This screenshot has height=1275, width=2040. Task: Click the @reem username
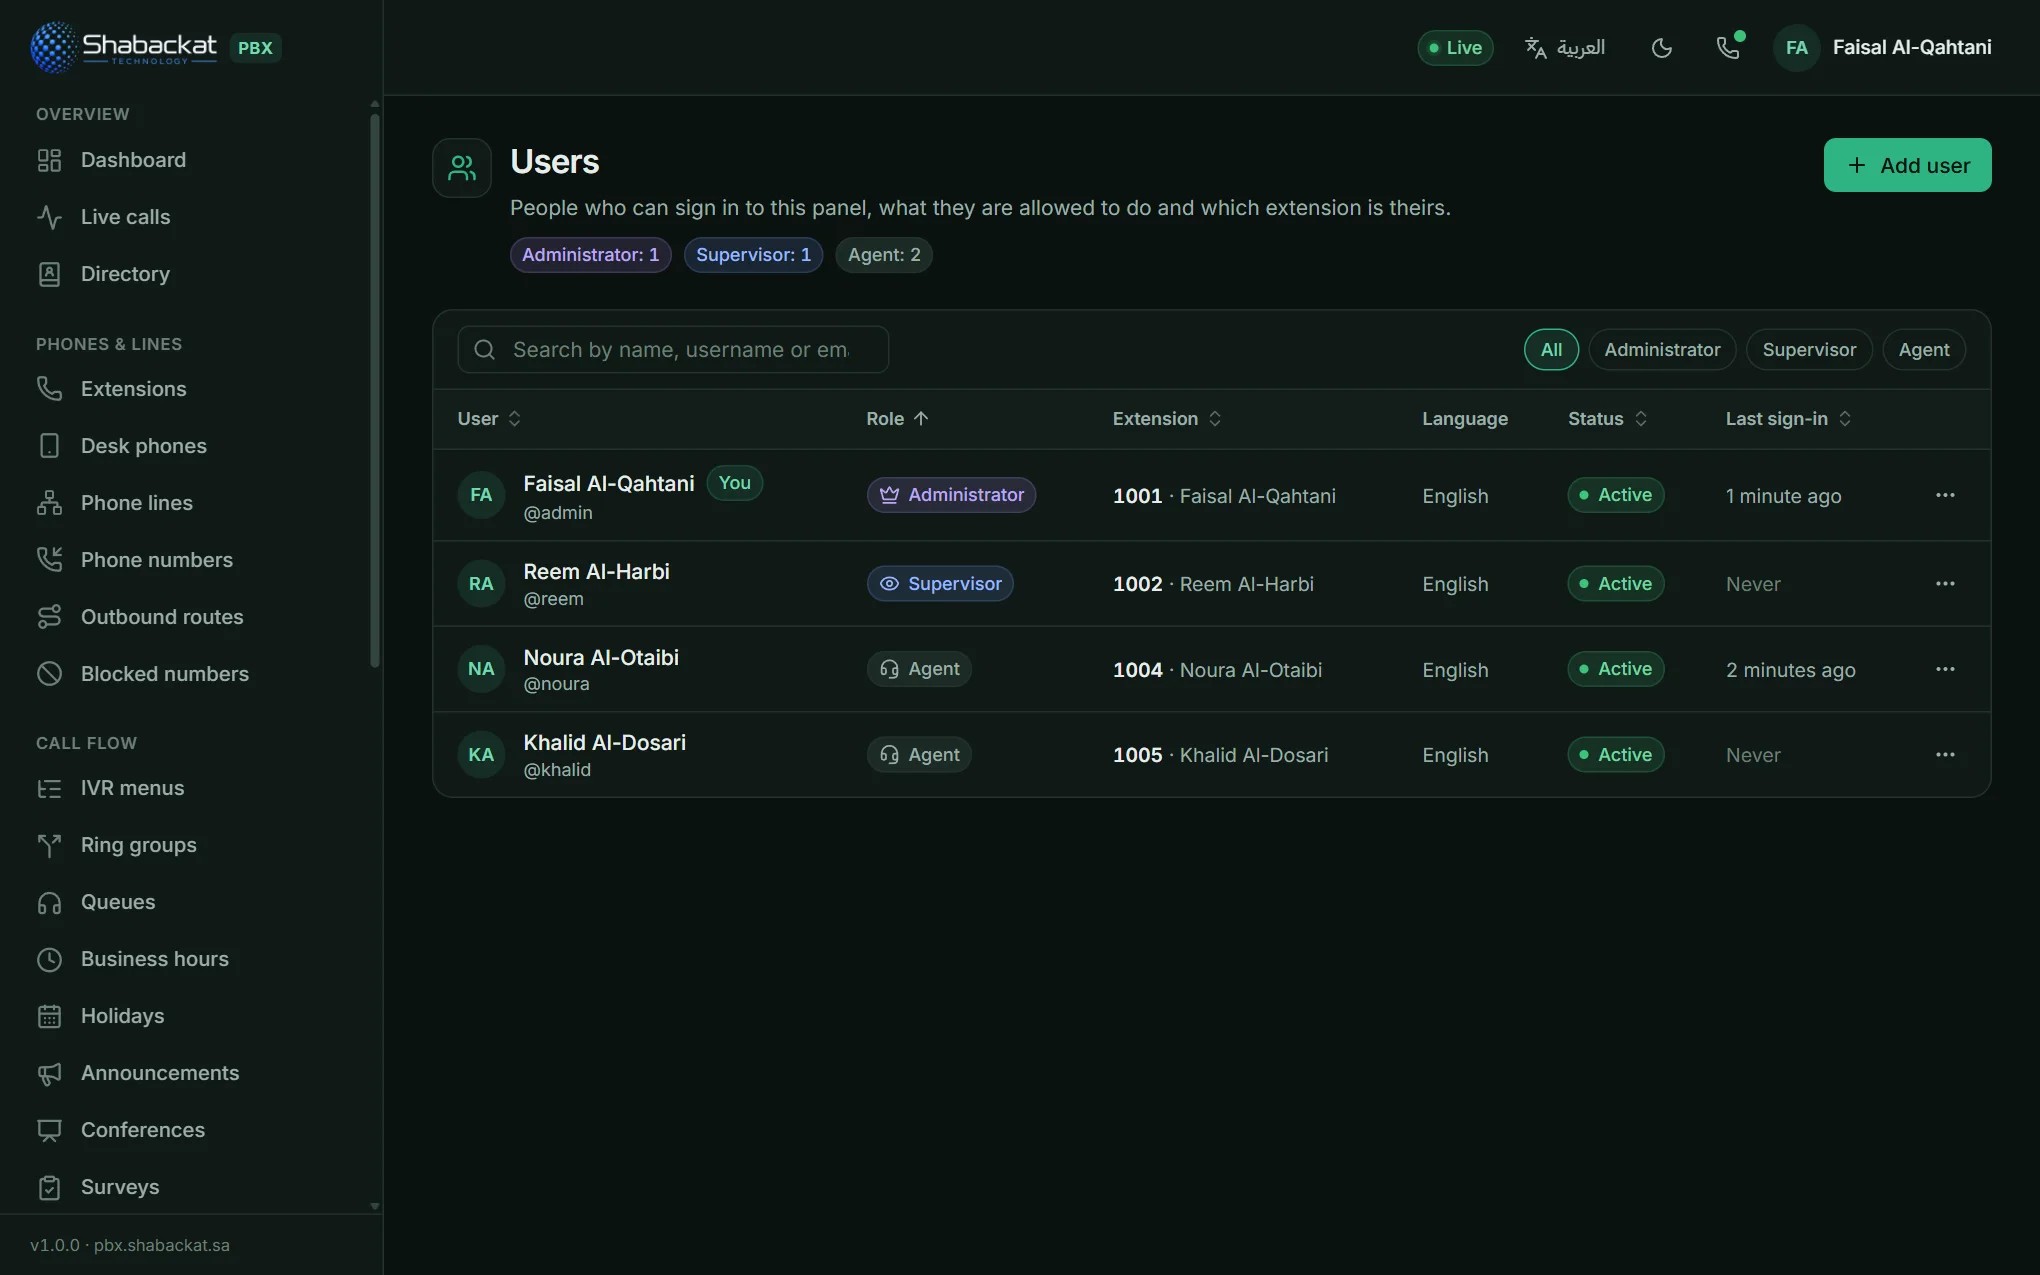click(x=553, y=599)
